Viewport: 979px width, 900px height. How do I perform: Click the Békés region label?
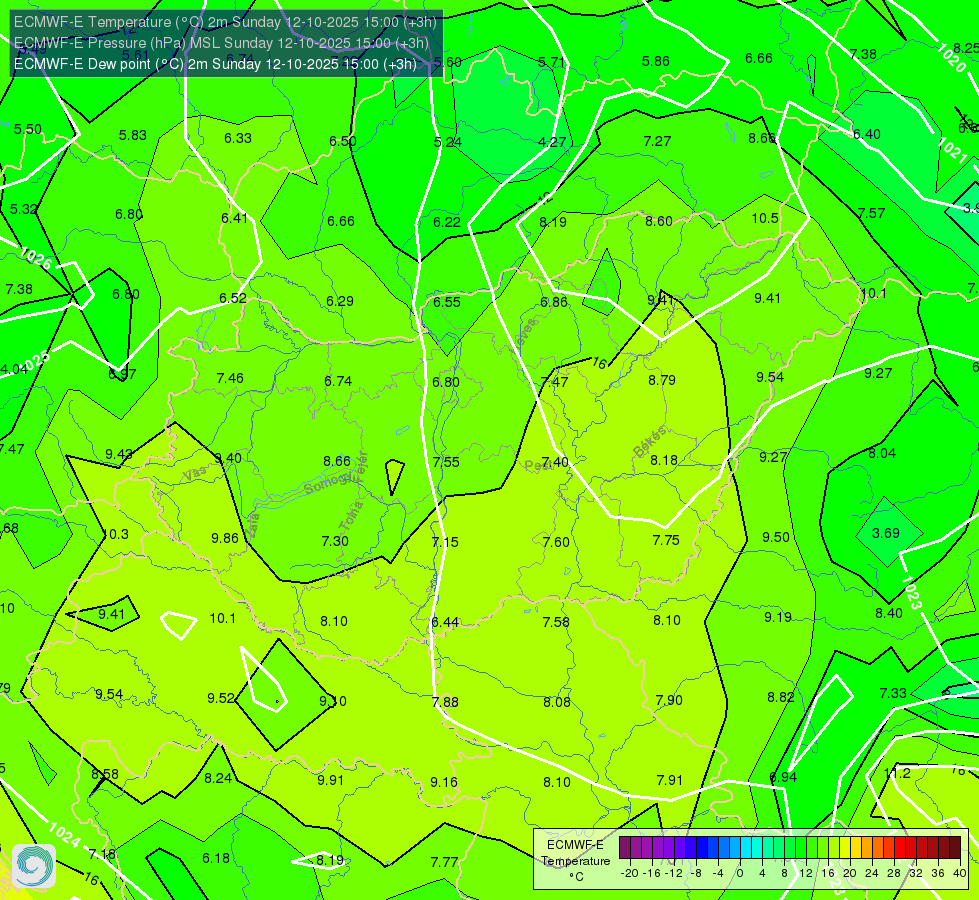coord(650,442)
